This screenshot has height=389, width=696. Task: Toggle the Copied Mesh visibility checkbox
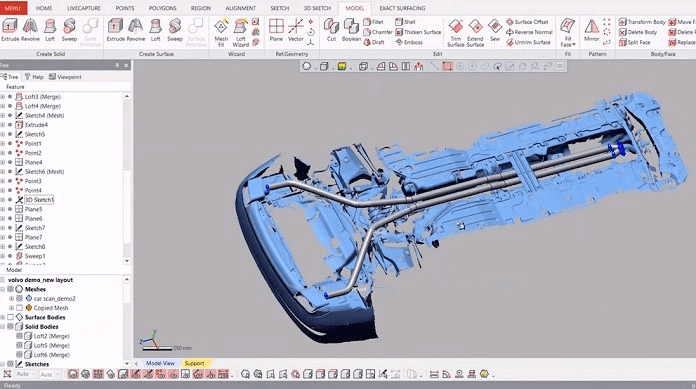tap(19, 308)
